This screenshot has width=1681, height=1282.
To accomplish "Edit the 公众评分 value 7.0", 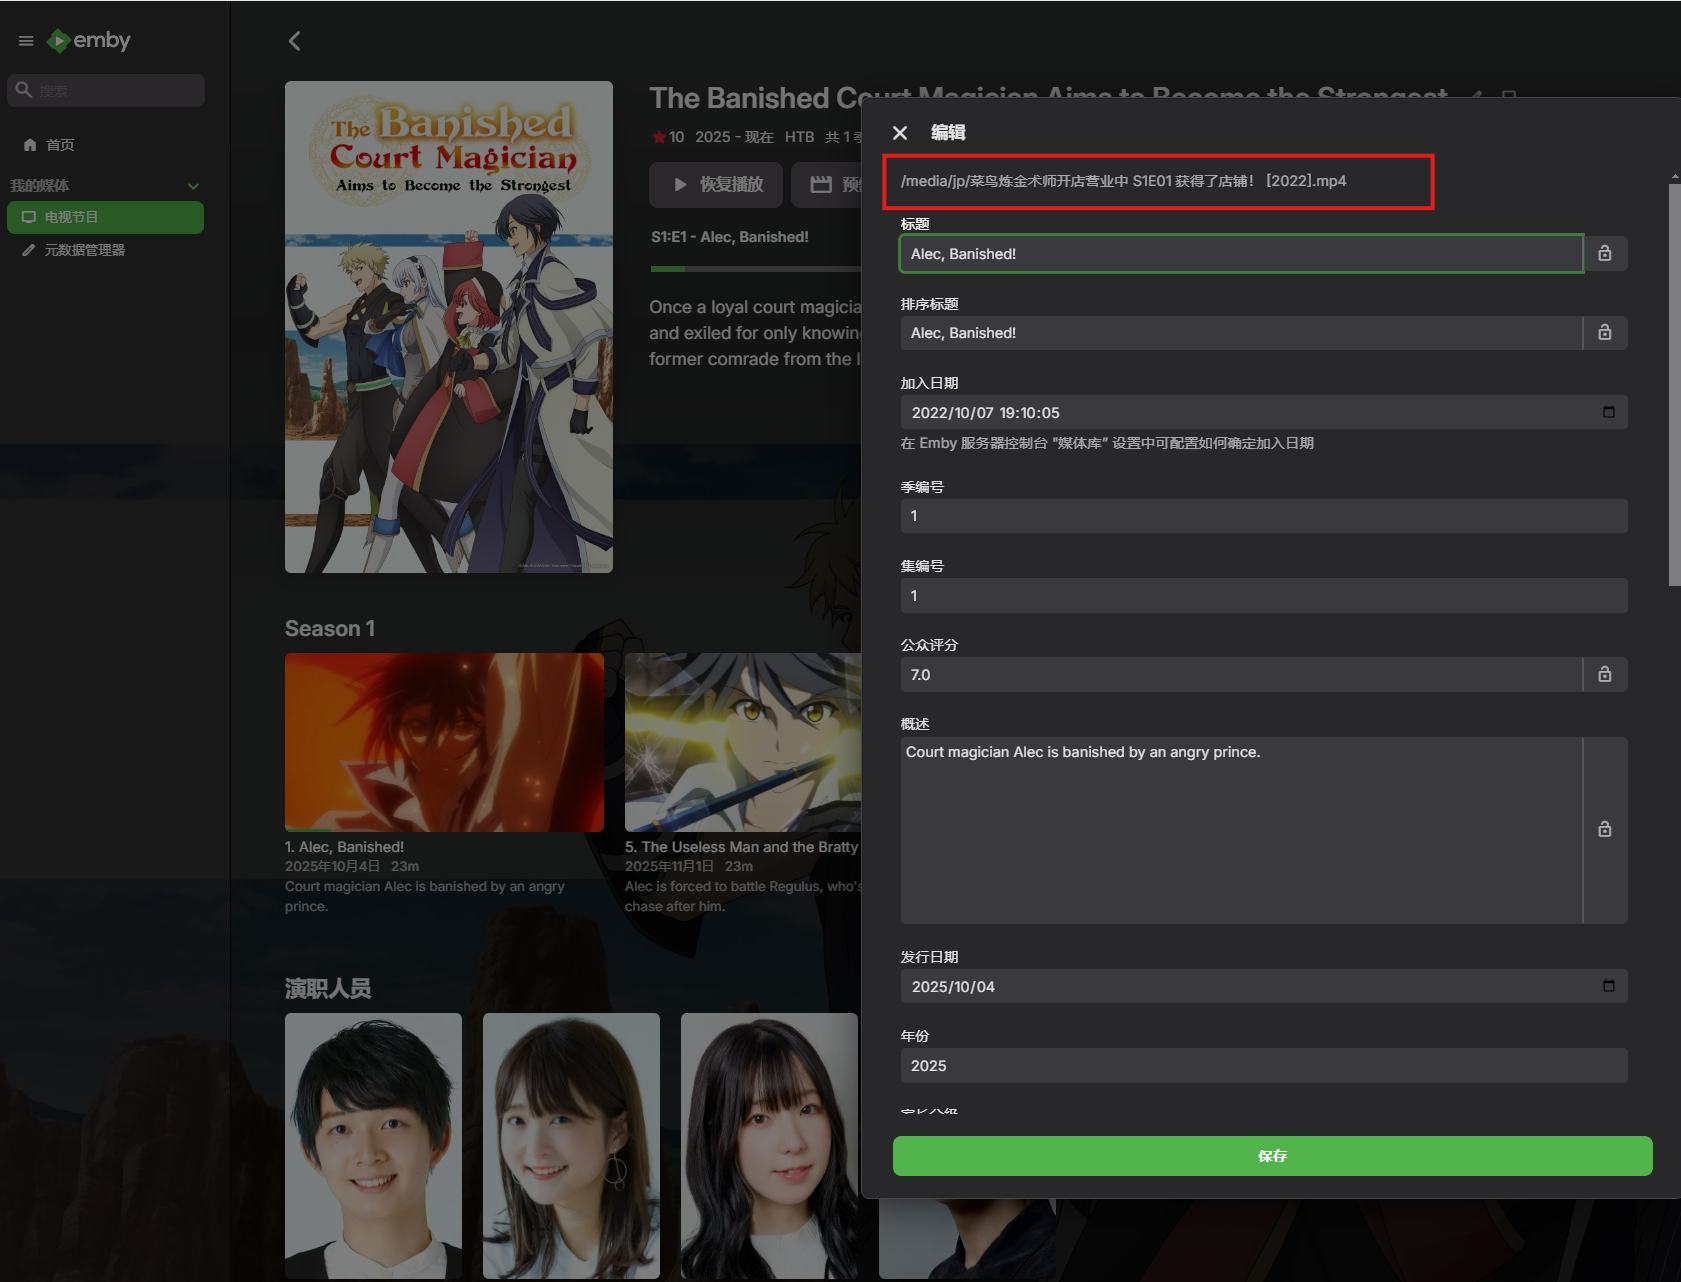I will coord(1241,675).
